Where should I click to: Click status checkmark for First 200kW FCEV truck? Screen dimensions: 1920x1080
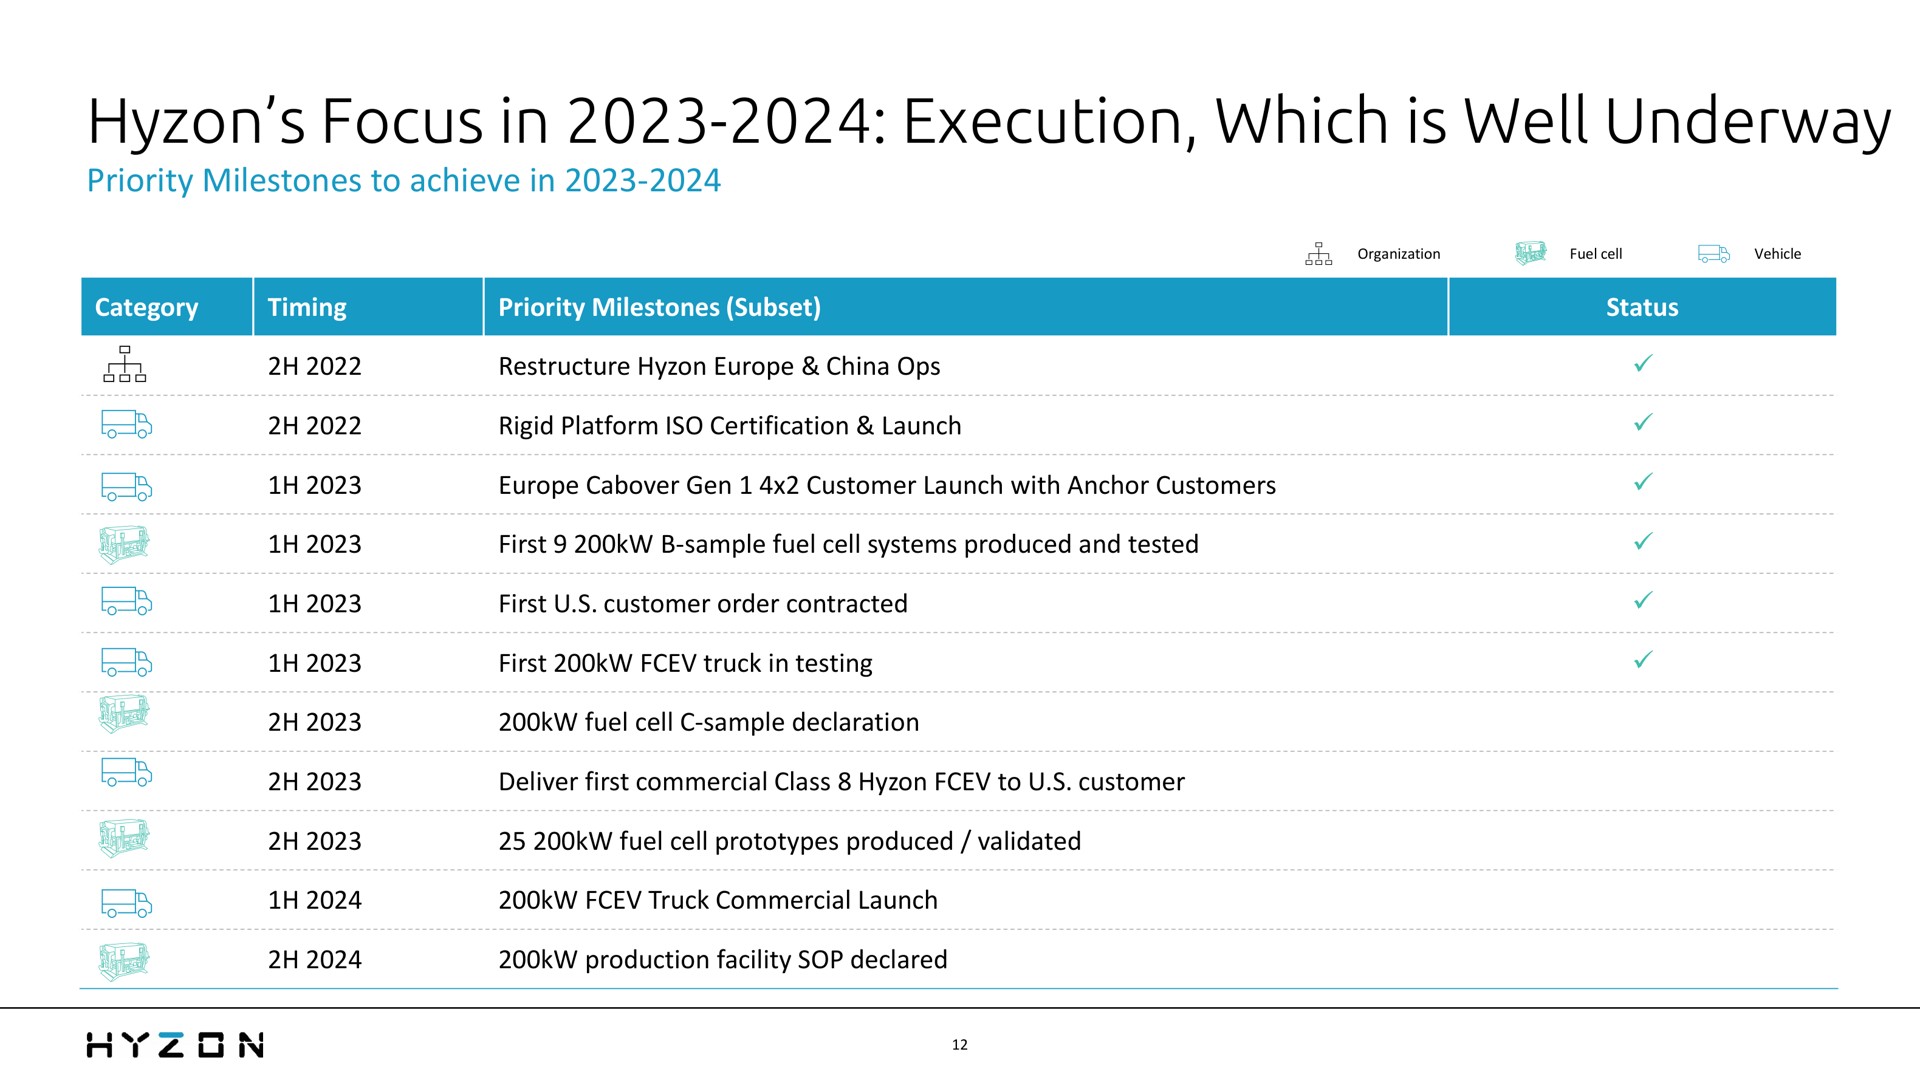(1643, 660)
